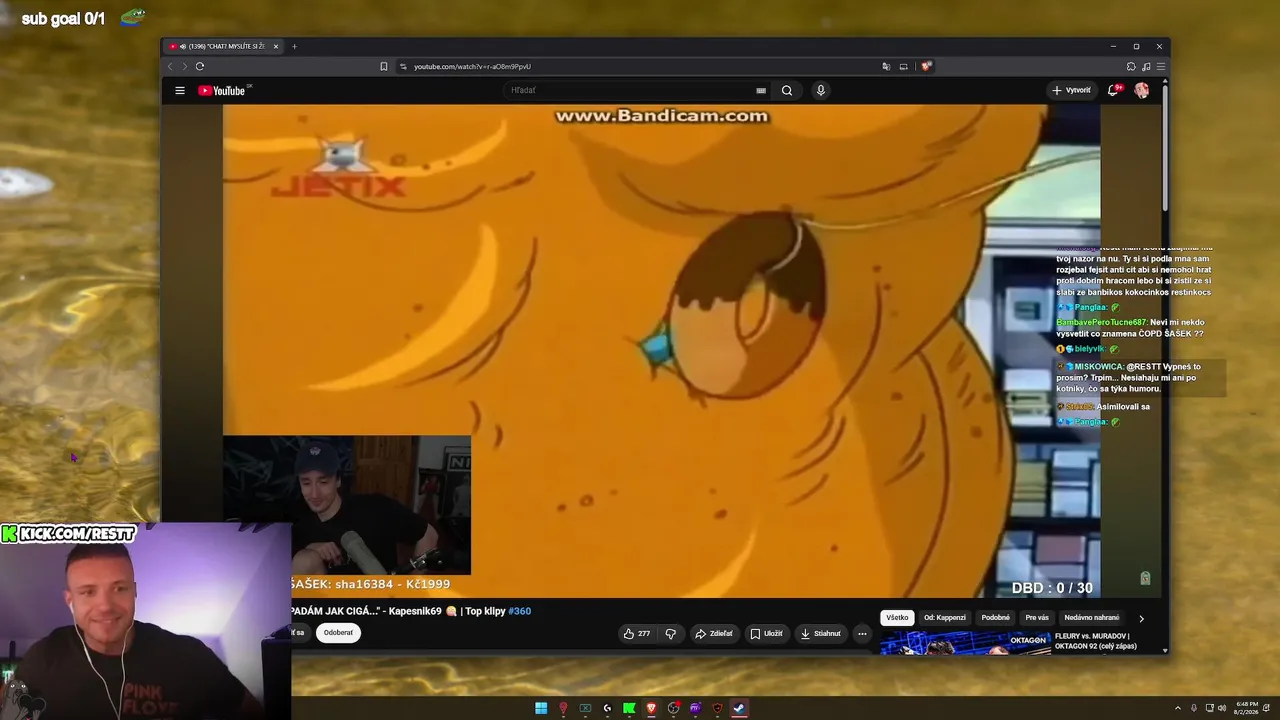Open the Windows Start menu
The width and height of the screenshot is (1280, 720).
click(541, 708)
